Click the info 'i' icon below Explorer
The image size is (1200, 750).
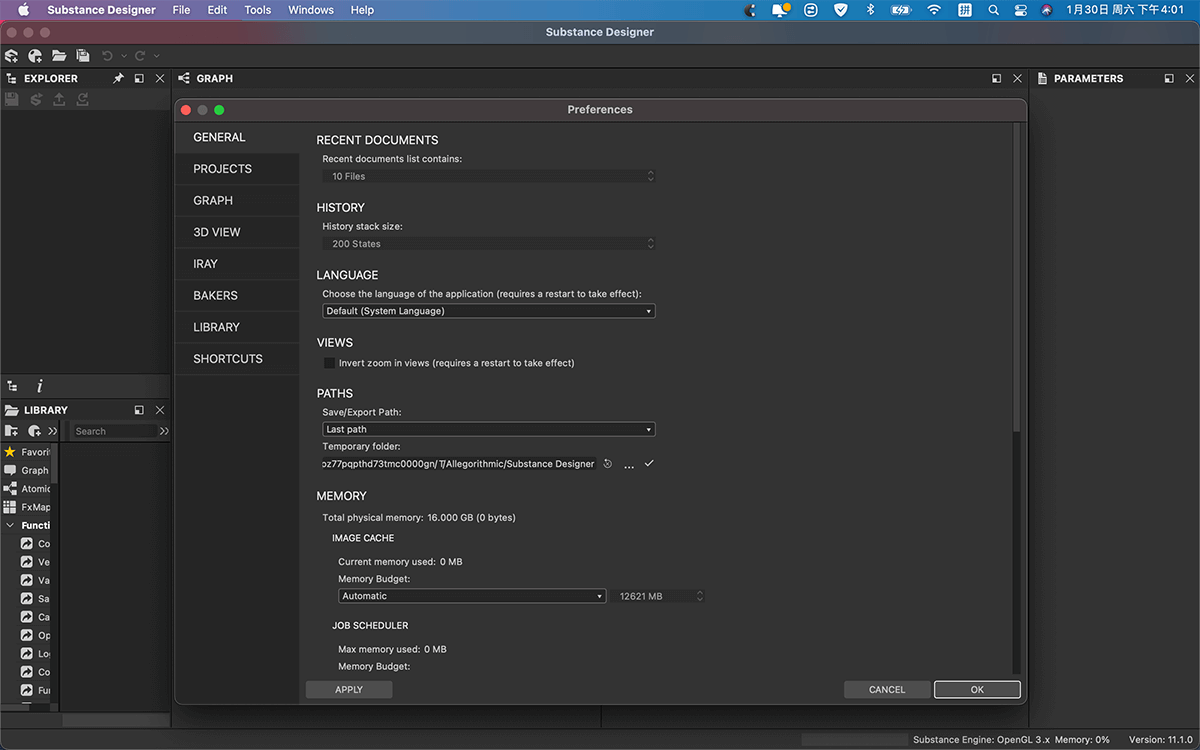(x=40, y=386)
